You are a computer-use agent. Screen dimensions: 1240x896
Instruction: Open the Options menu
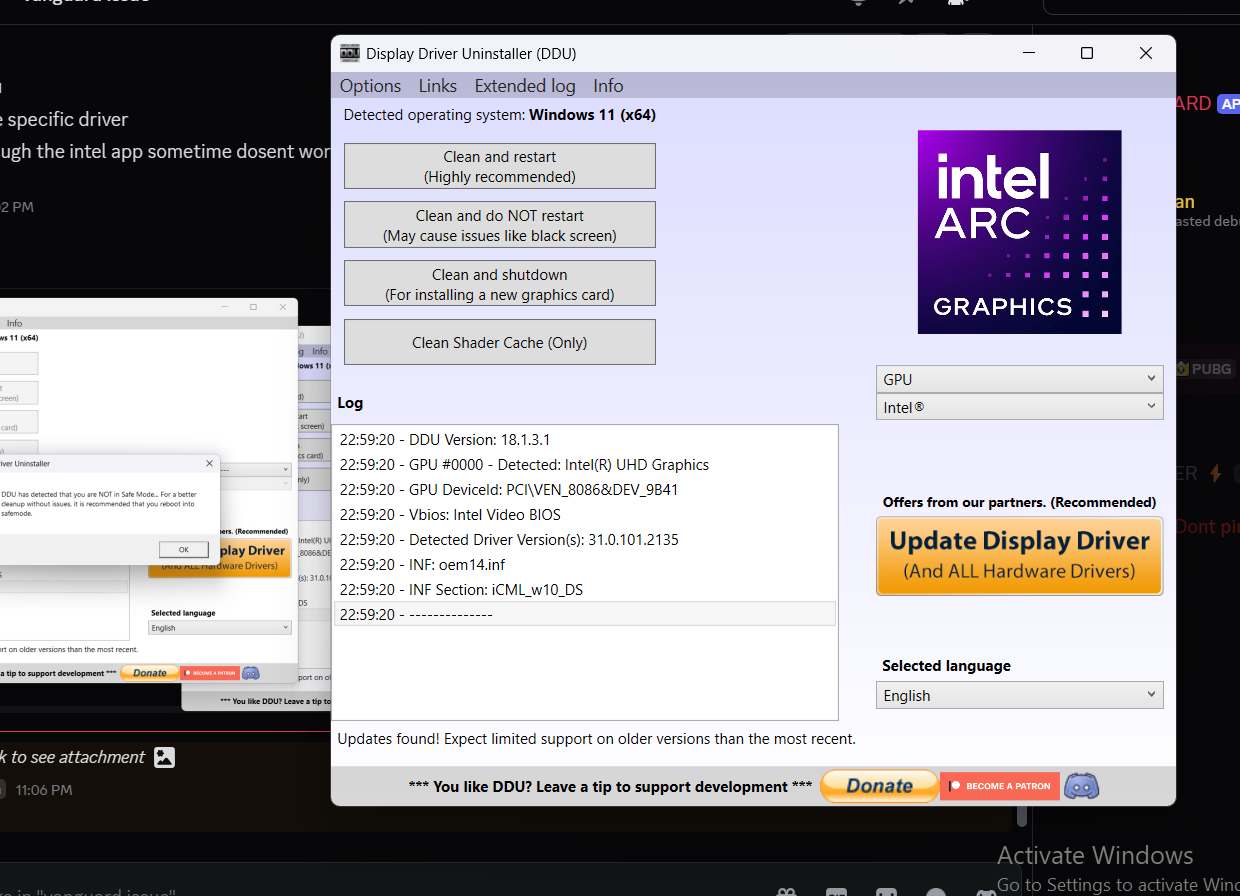(x=370, y=86)
